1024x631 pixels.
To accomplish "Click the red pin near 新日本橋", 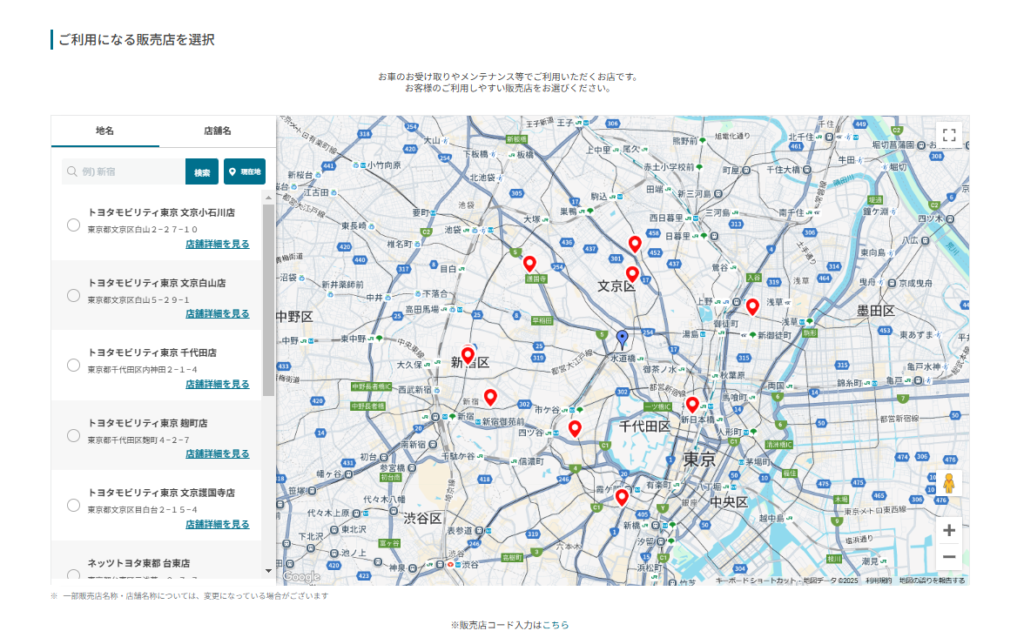I will [x=692, y=405].
